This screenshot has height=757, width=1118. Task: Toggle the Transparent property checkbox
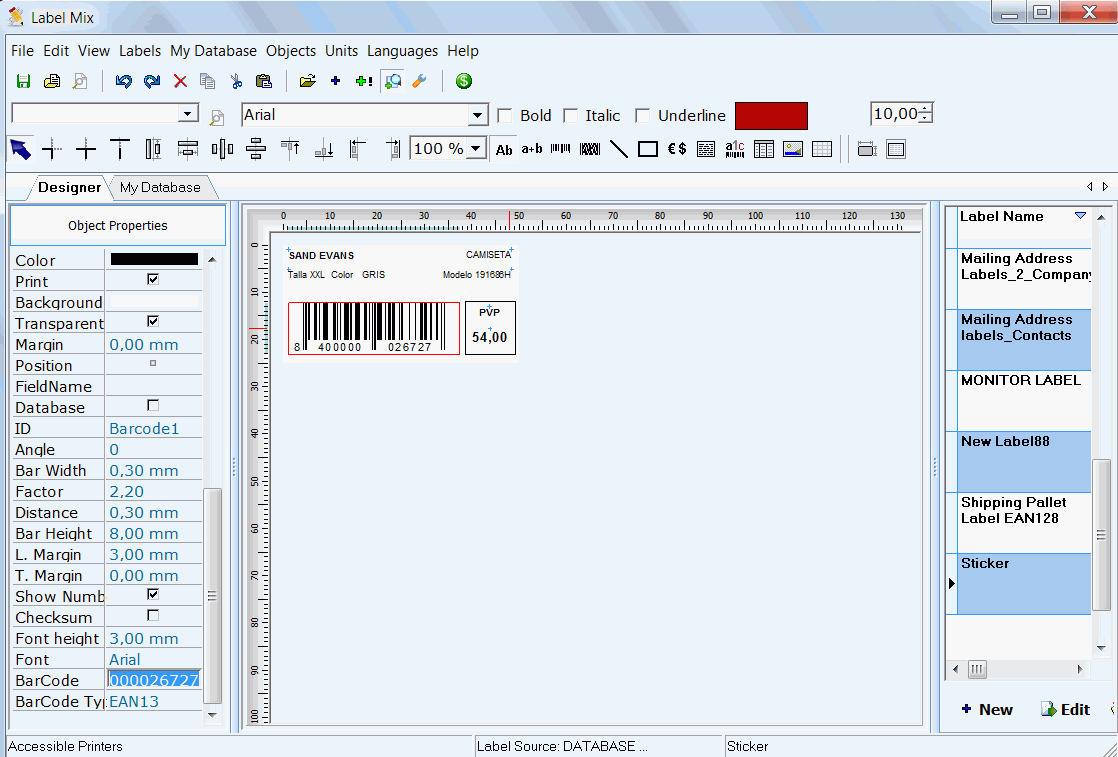click(153, 321)
